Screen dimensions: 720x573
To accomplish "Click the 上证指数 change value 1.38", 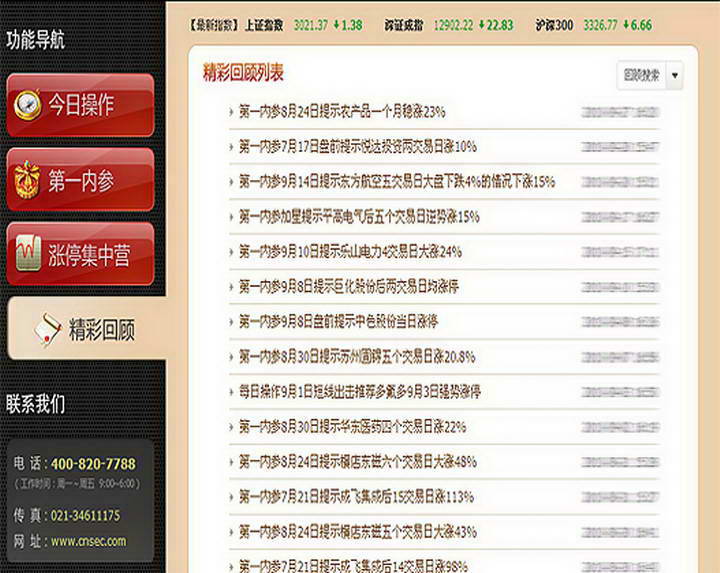I will [x=352, y=25].
